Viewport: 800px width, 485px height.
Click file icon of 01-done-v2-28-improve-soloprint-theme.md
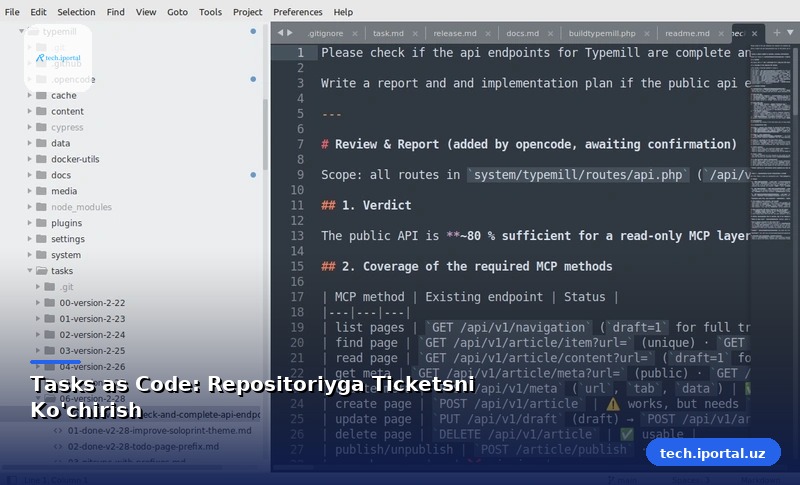[x=58, y=430]
